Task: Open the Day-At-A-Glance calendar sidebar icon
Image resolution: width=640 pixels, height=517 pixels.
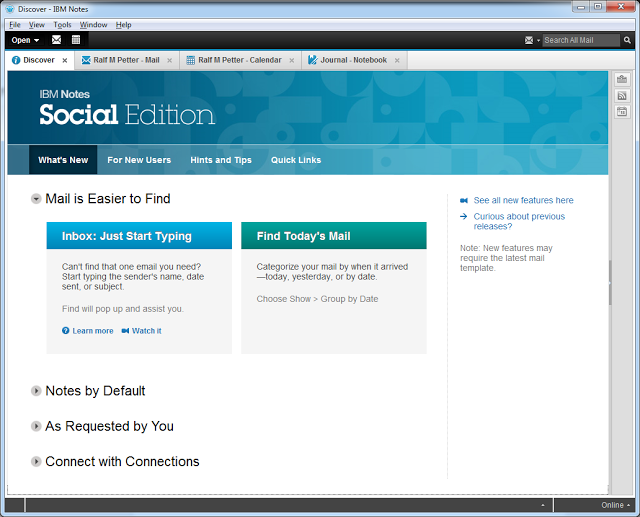Action: point(622,112)
